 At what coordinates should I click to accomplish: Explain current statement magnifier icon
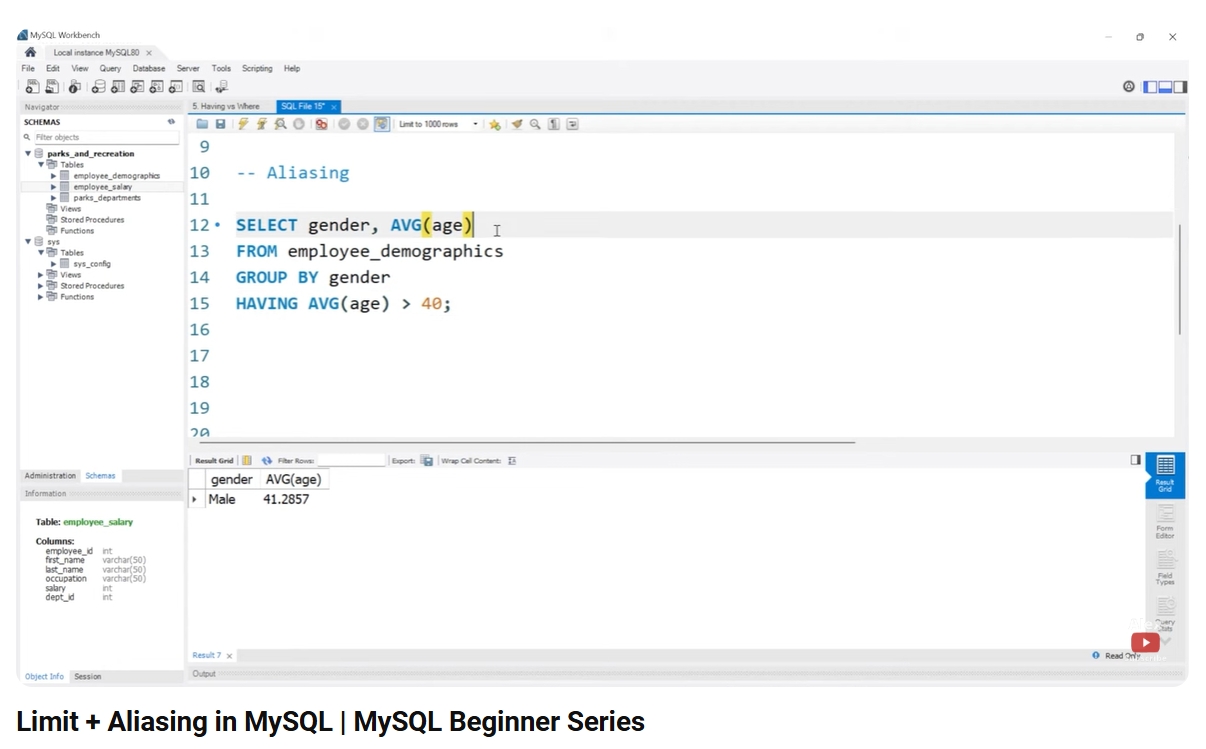coord(280,124)
